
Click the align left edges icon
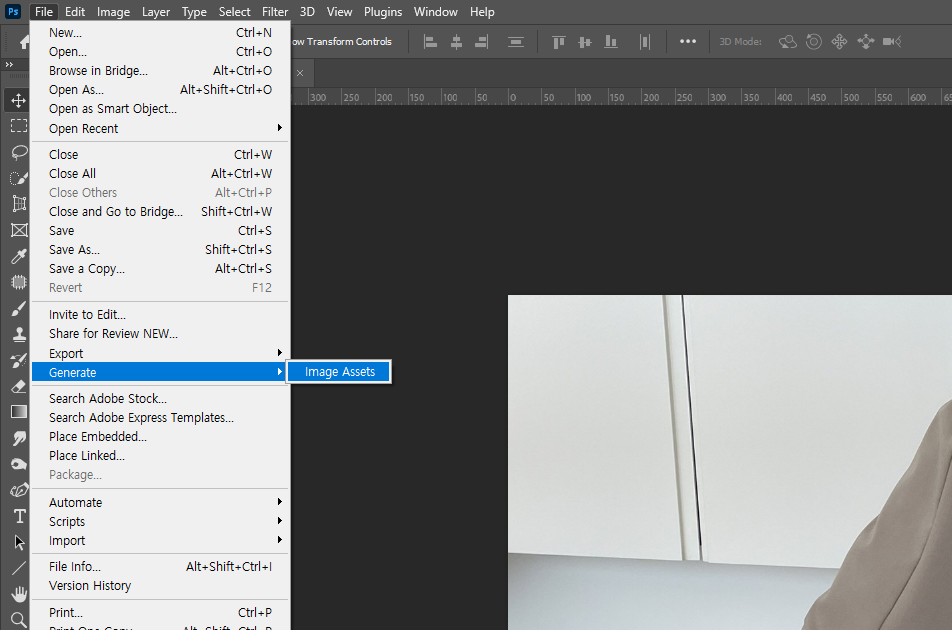pos(430,42)
